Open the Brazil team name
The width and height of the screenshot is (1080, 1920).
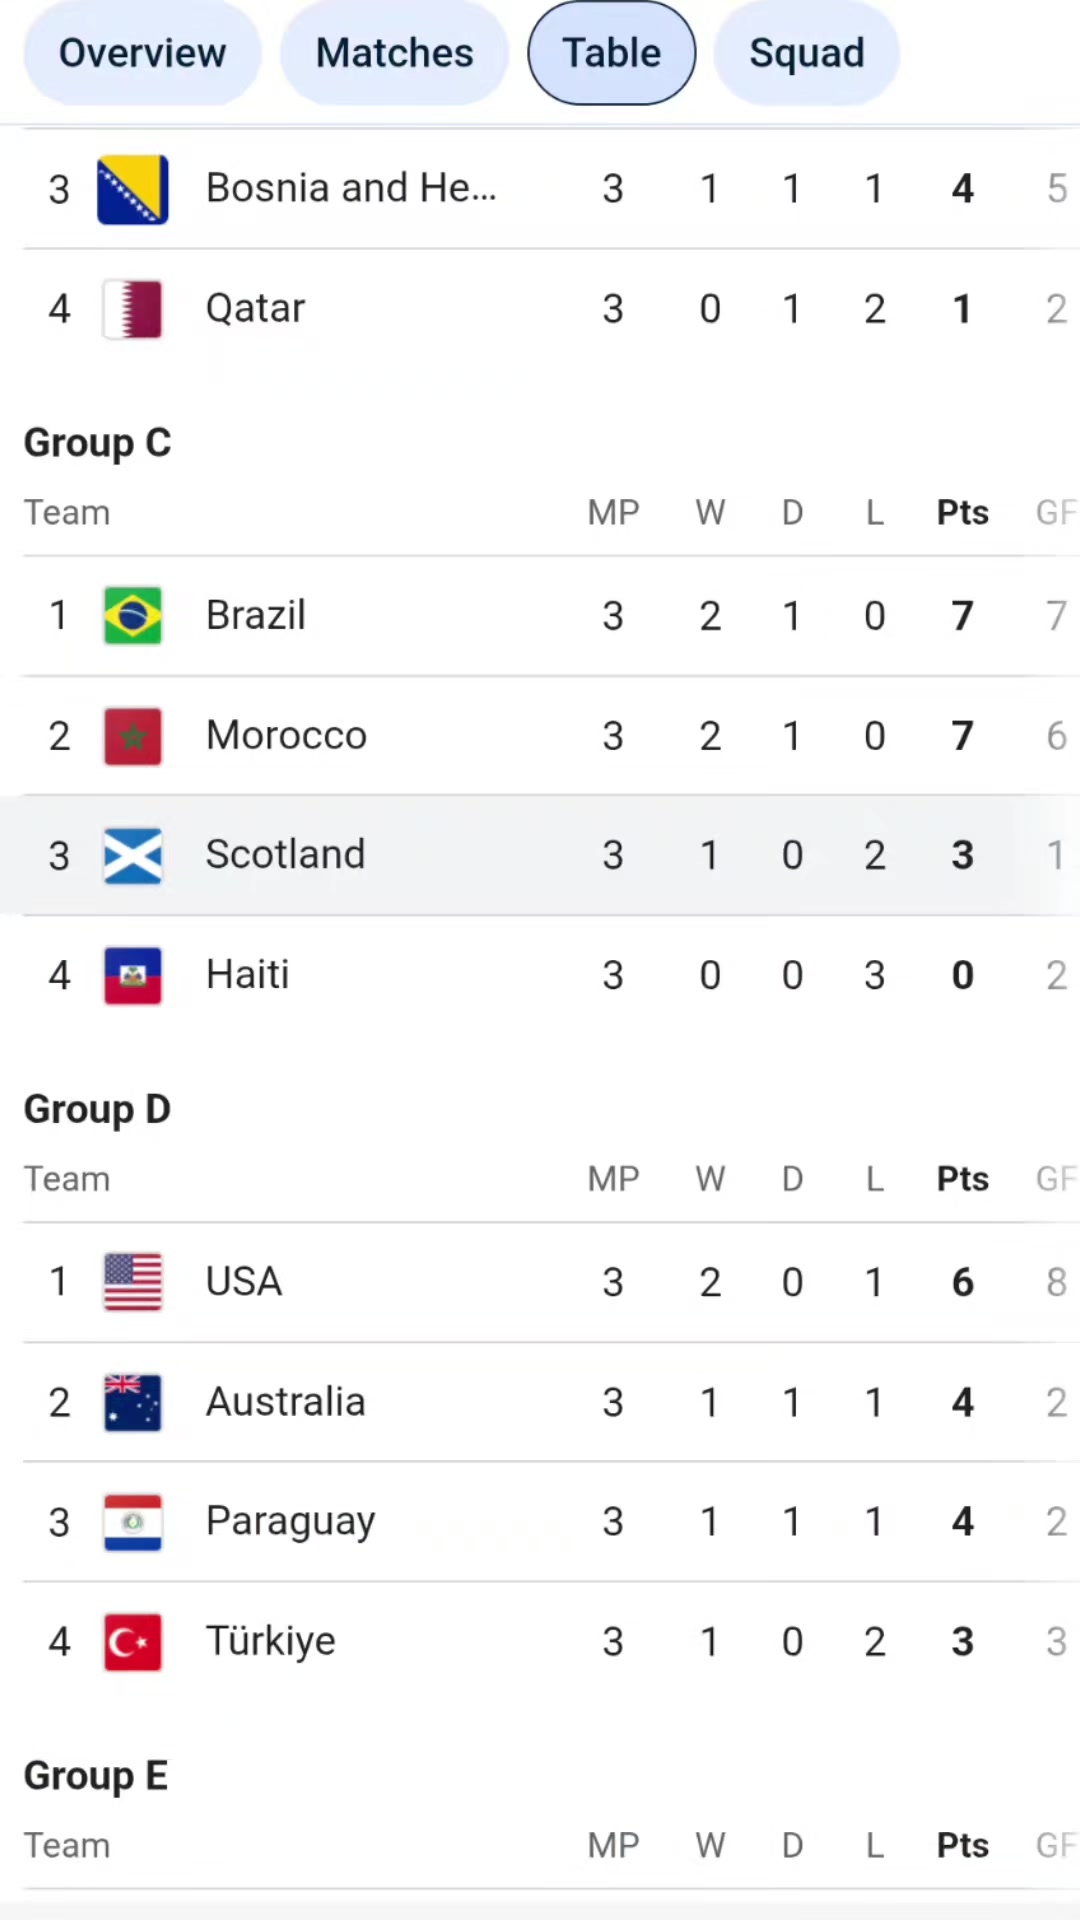coord(256,615)
